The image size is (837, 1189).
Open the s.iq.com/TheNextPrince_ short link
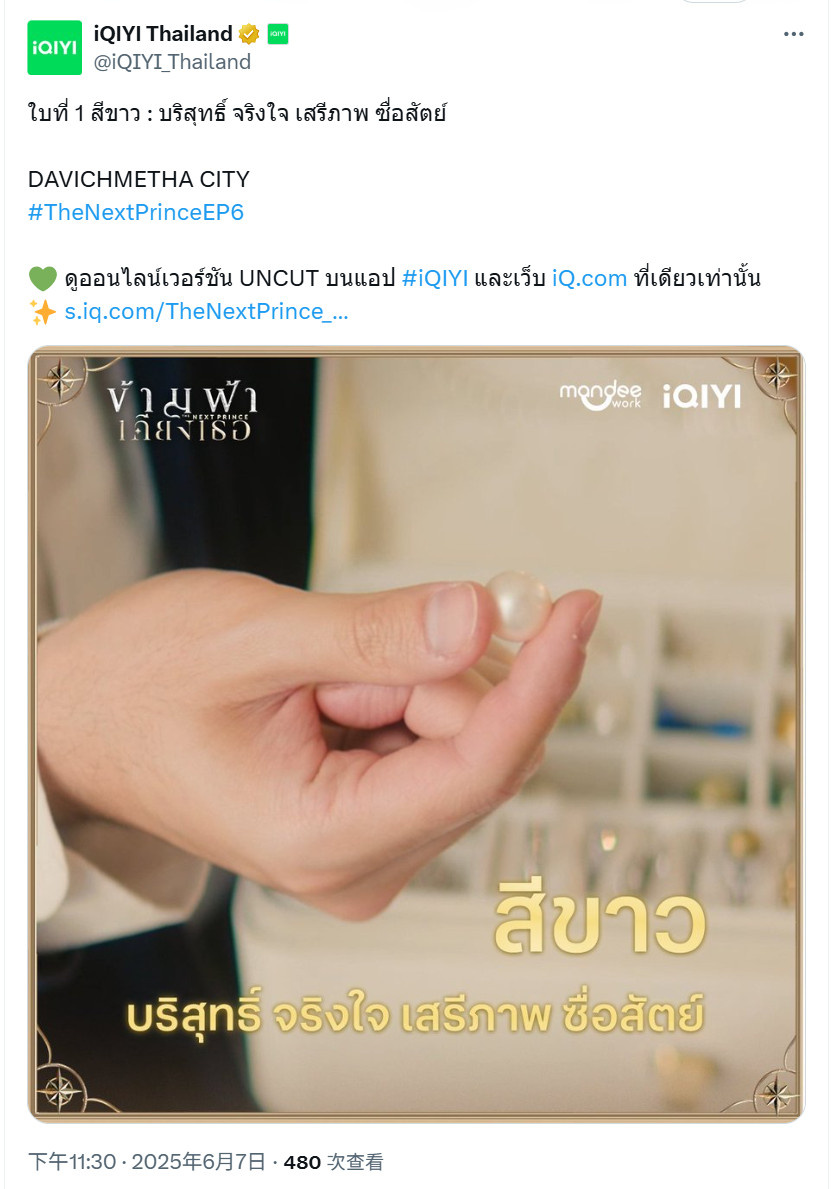click(206, 312)
